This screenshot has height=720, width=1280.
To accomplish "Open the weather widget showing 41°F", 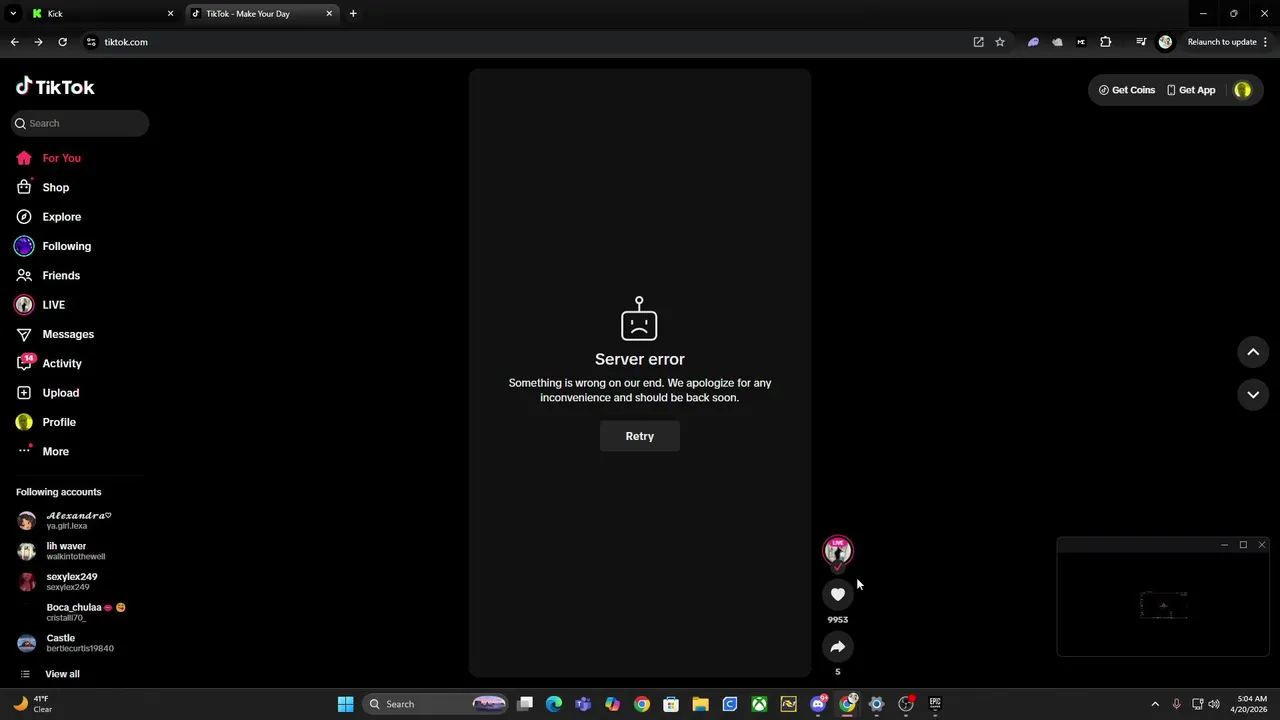I will [x=33, y=704].
